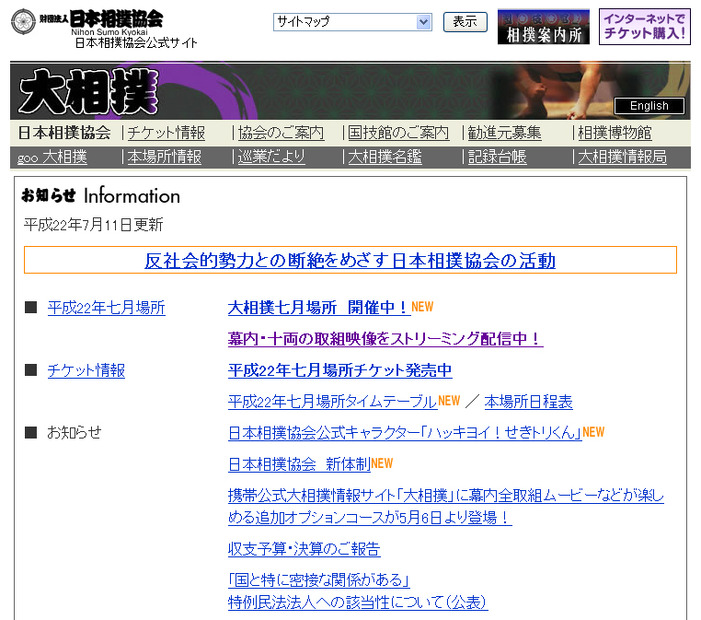
Task: Open the 相撲案内所 banner
Action: coord(544,27)
